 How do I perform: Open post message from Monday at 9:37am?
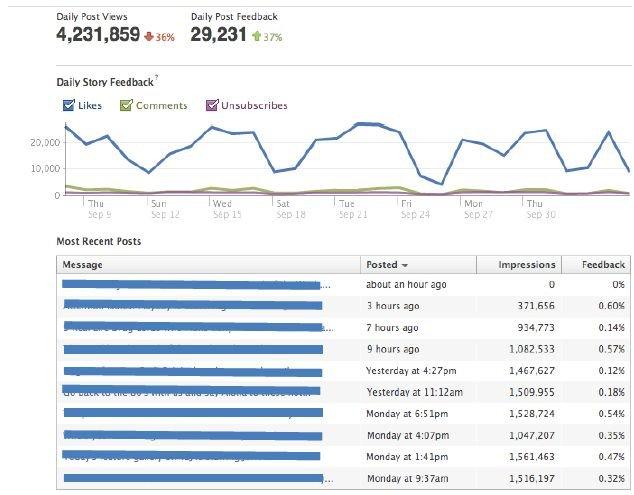[x=198, y=478]
